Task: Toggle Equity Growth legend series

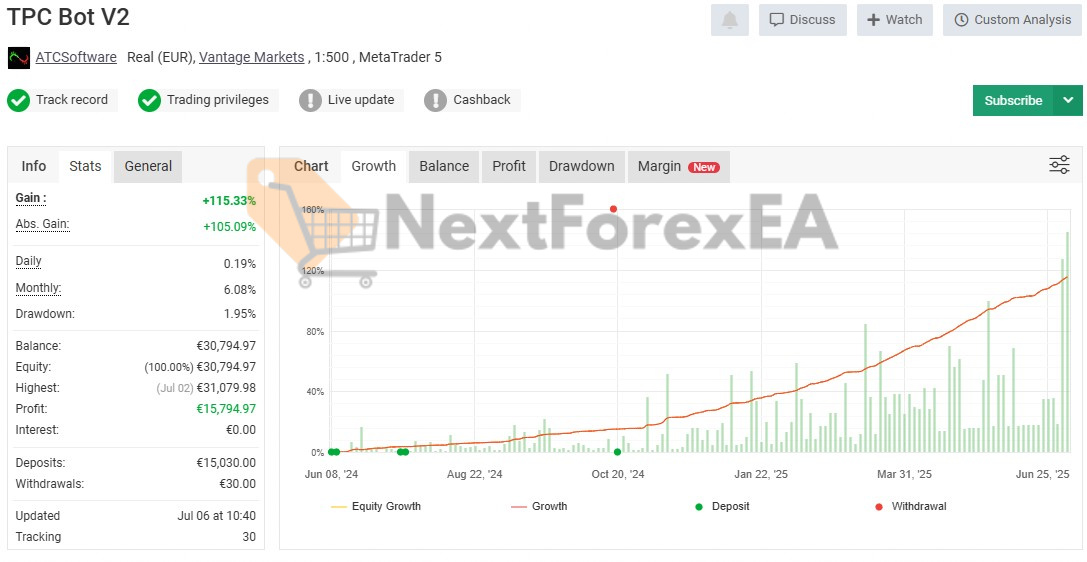Action: pos(376,507)
